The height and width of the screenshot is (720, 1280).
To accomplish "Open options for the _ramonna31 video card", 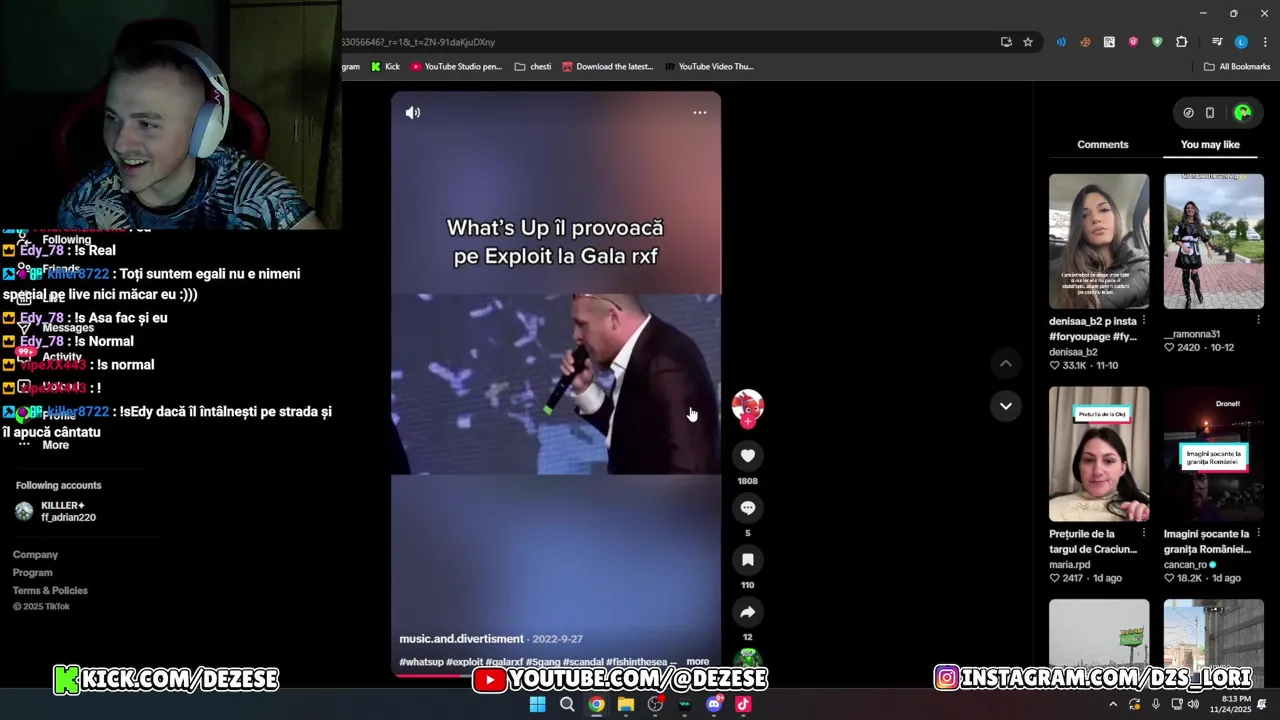I will pos(1258,321).
